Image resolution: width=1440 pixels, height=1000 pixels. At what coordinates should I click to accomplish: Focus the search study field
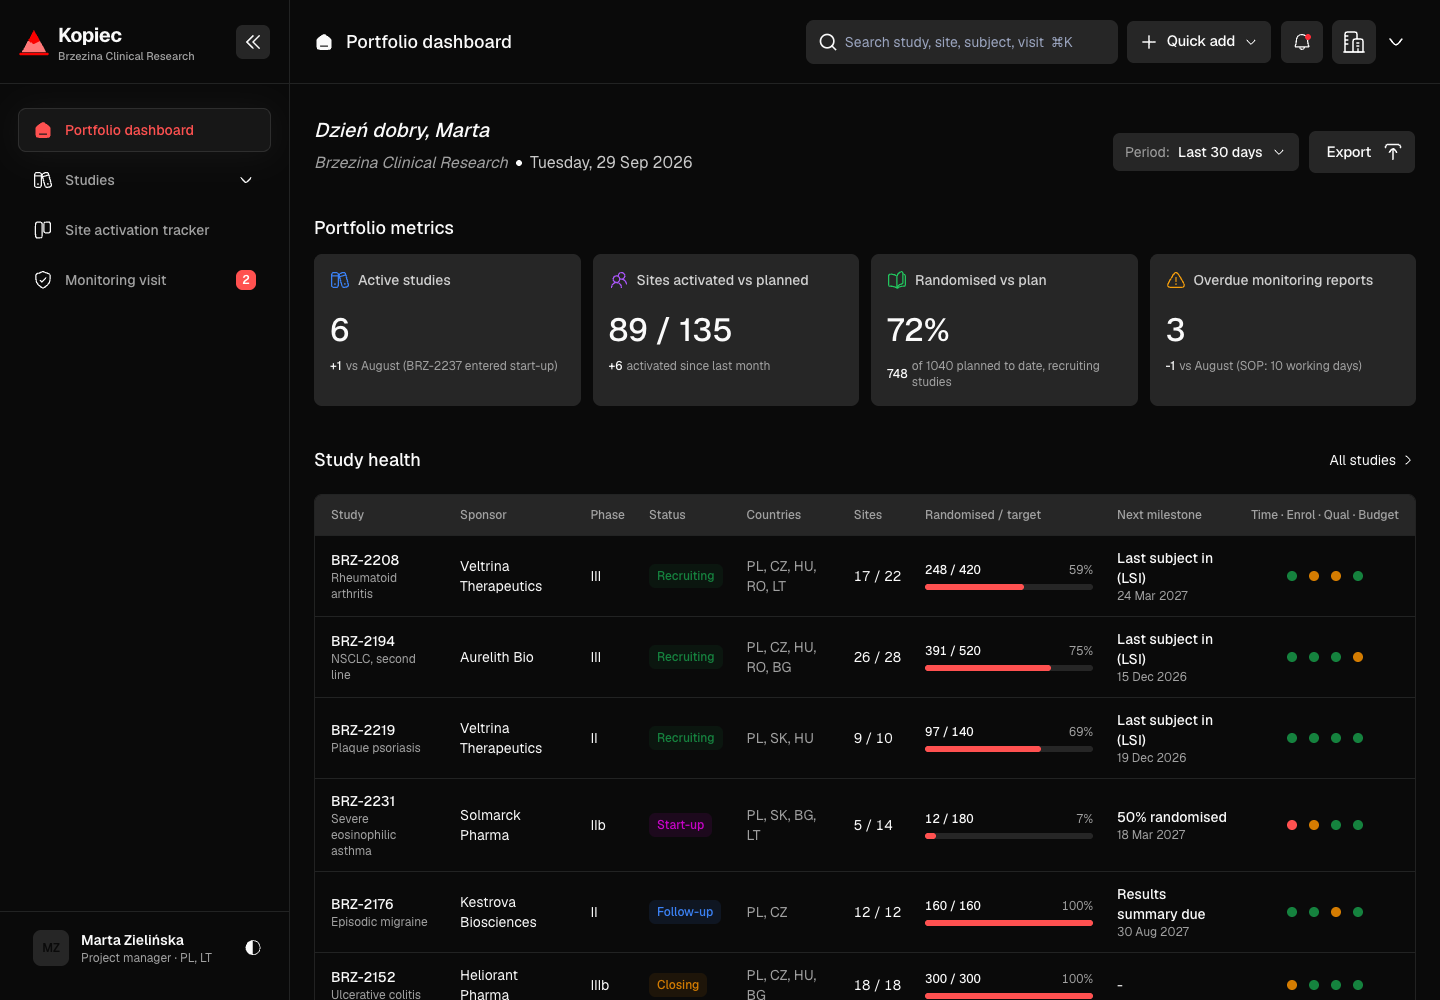[x=962, y=42]
